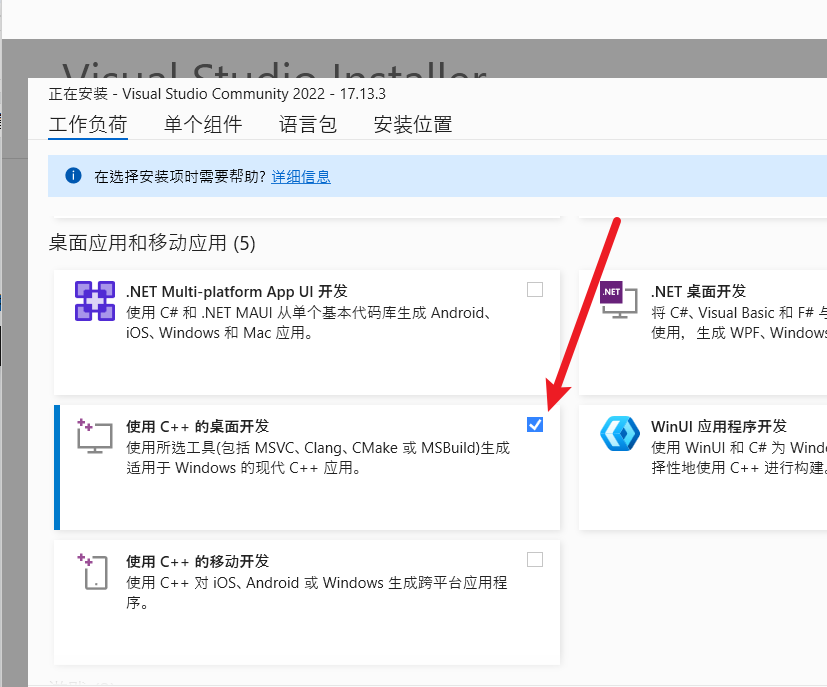
Task: Click the iOS, Android 或 Windows 跨平台 description
Action: tap(316, 593)
